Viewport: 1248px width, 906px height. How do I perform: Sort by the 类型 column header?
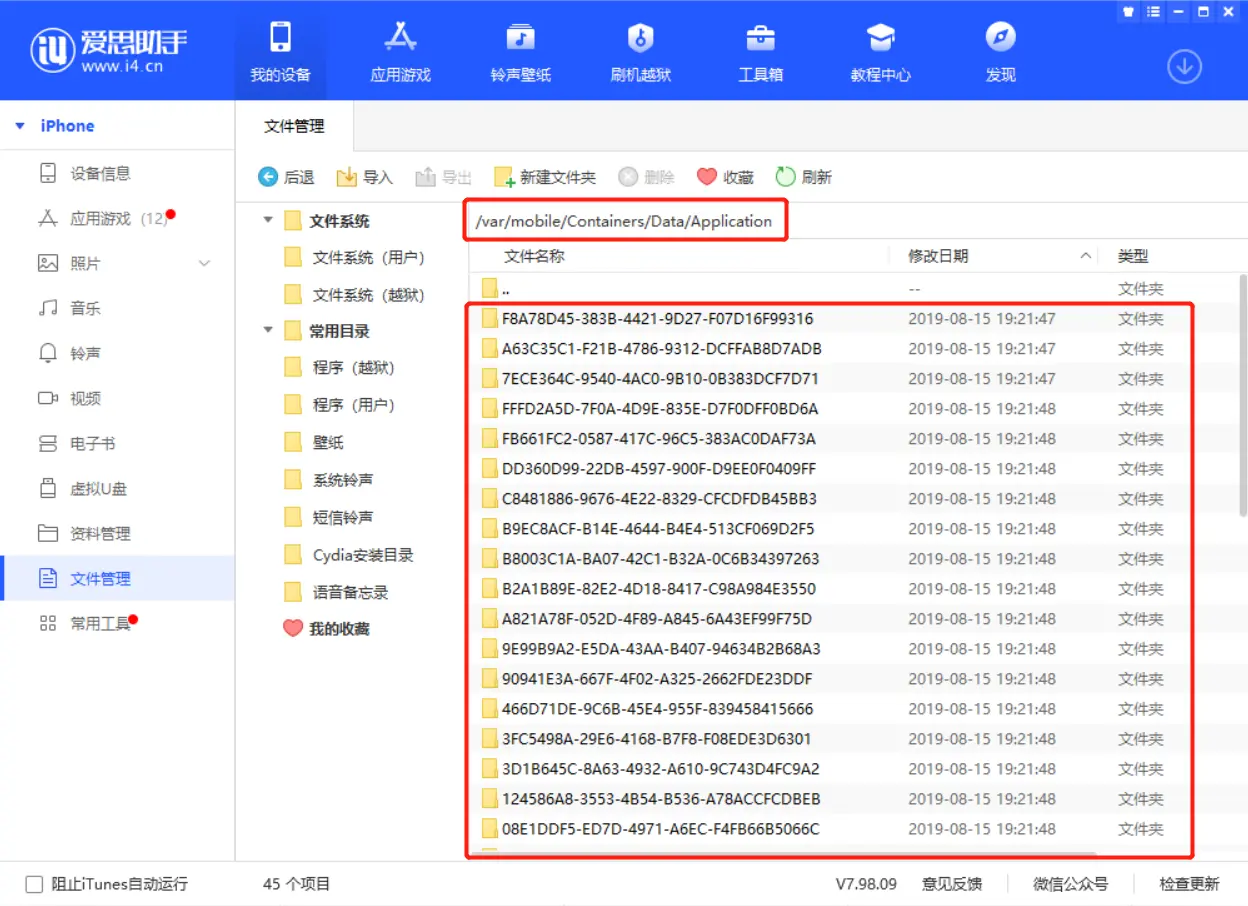pyautogui.click(x=1133, y=256)
